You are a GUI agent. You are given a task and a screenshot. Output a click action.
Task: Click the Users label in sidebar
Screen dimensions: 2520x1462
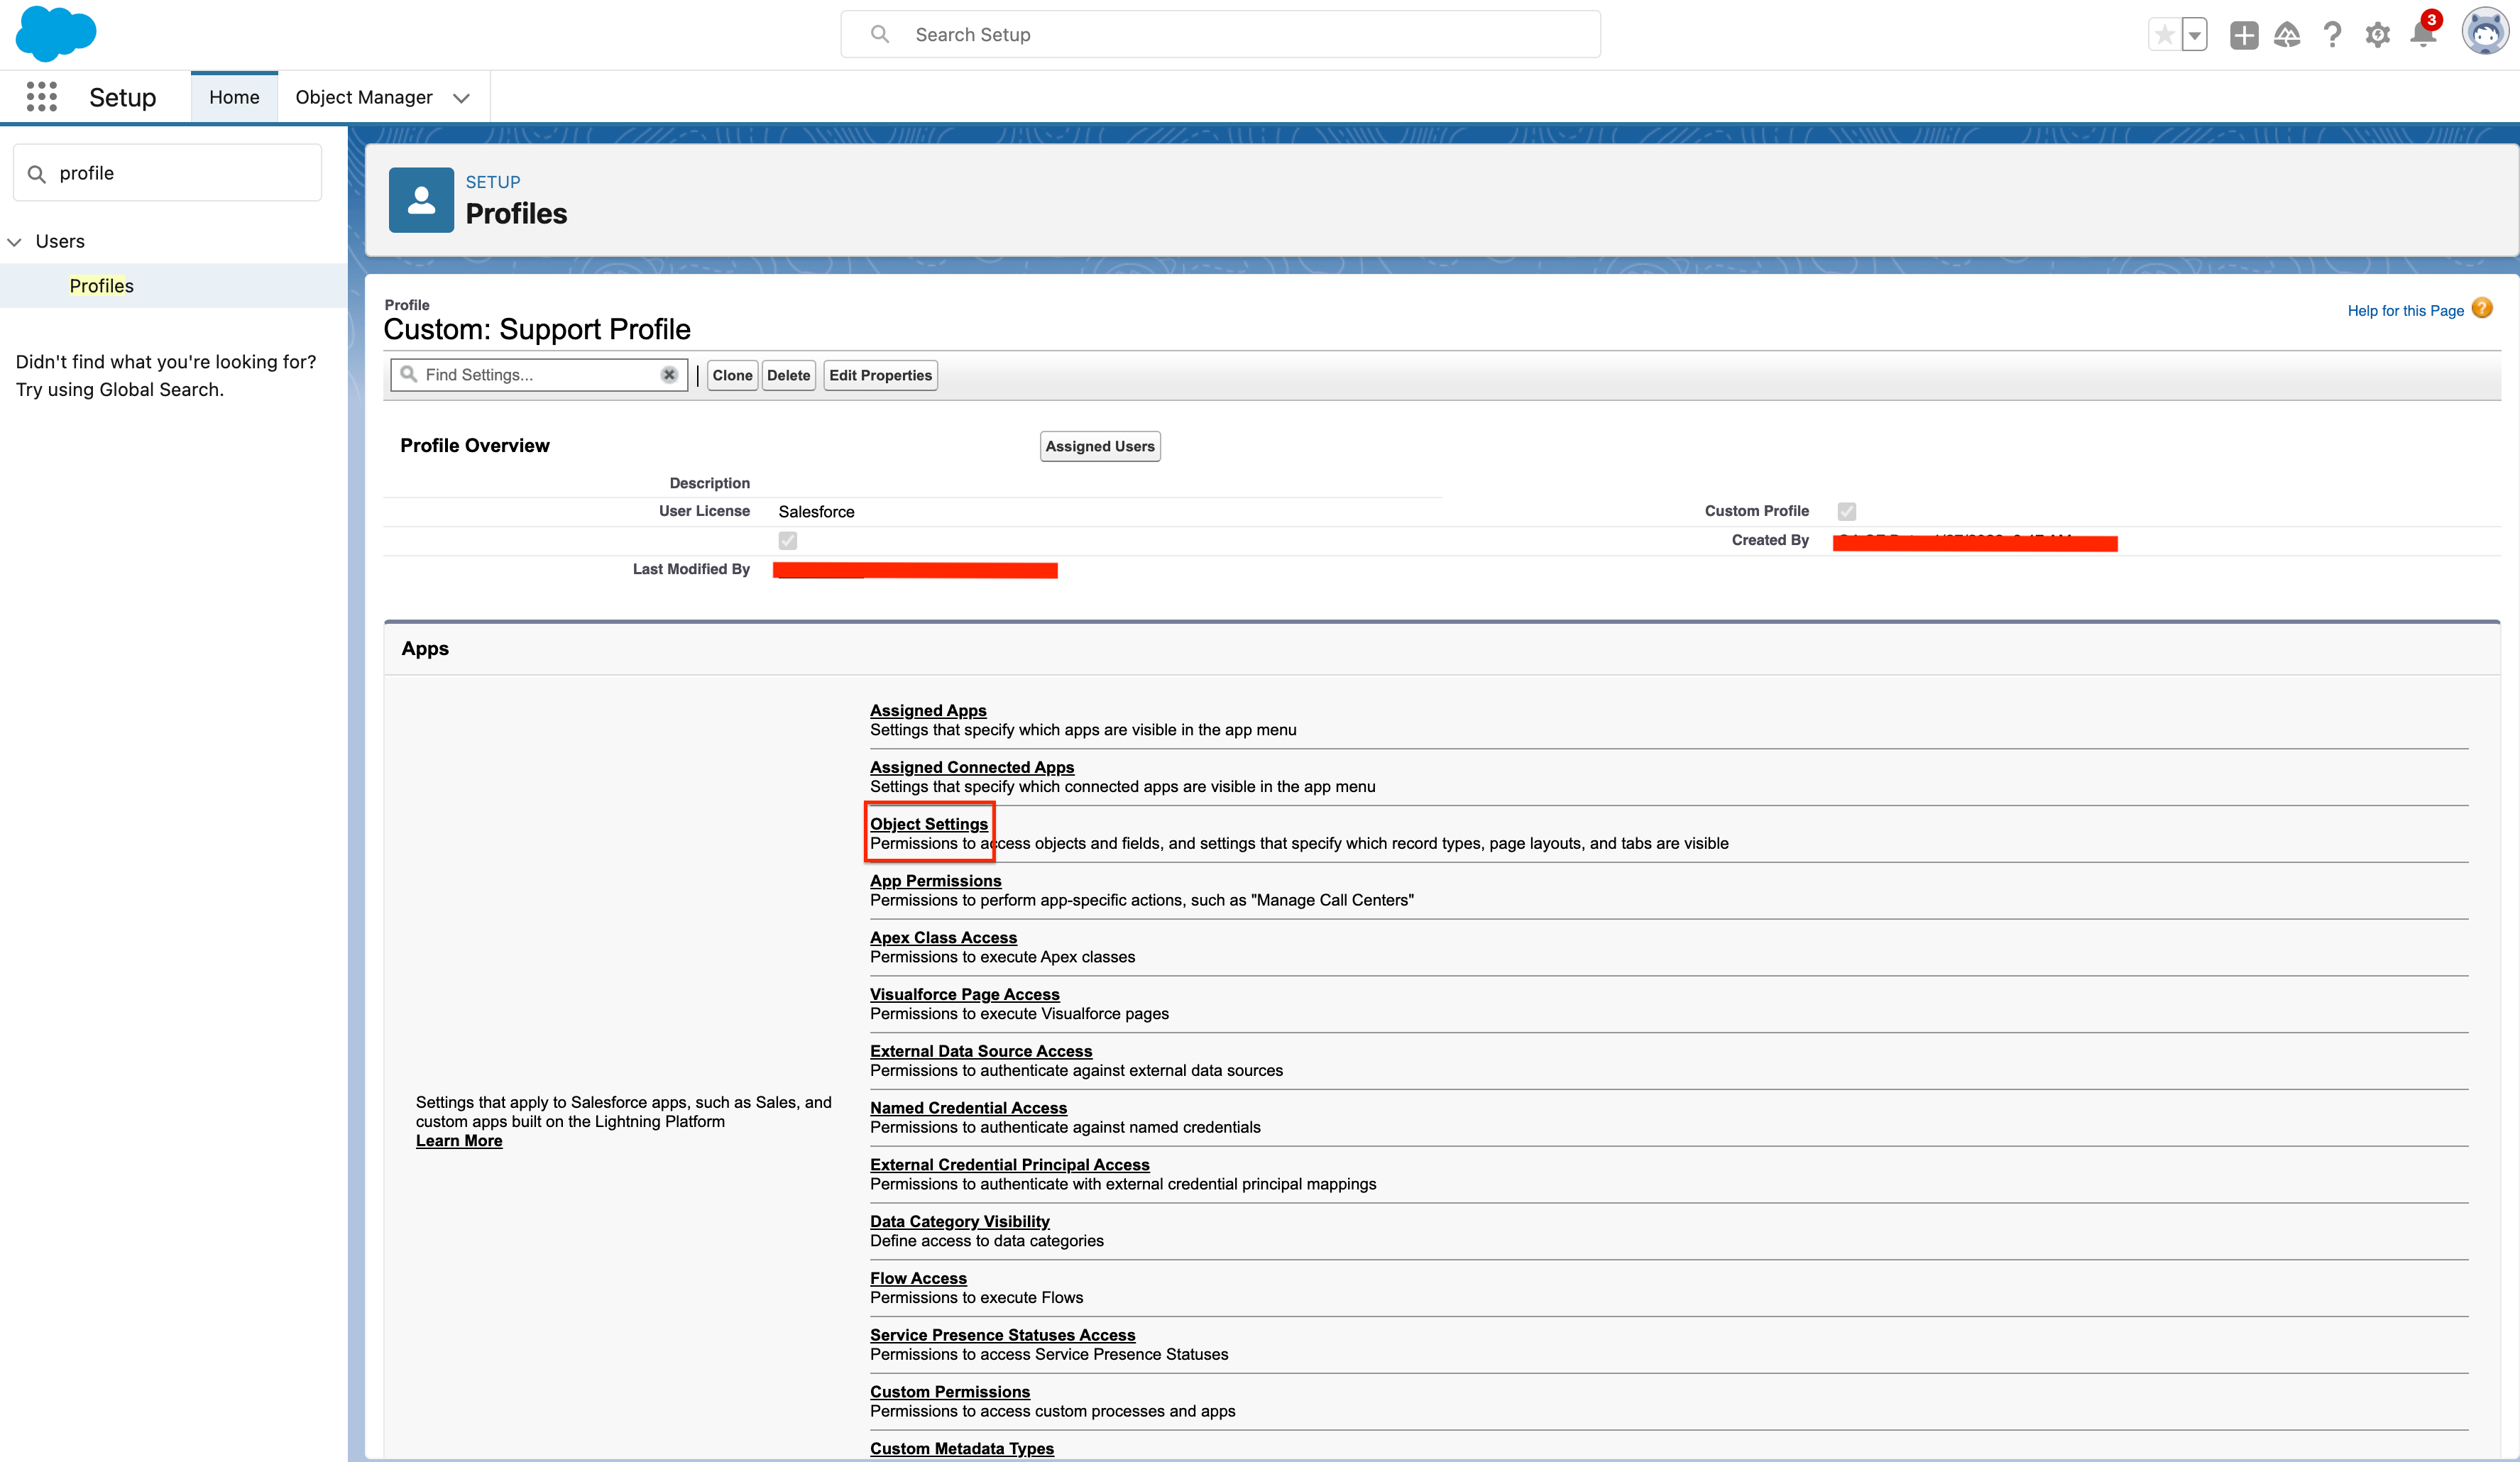coord(60,242)
